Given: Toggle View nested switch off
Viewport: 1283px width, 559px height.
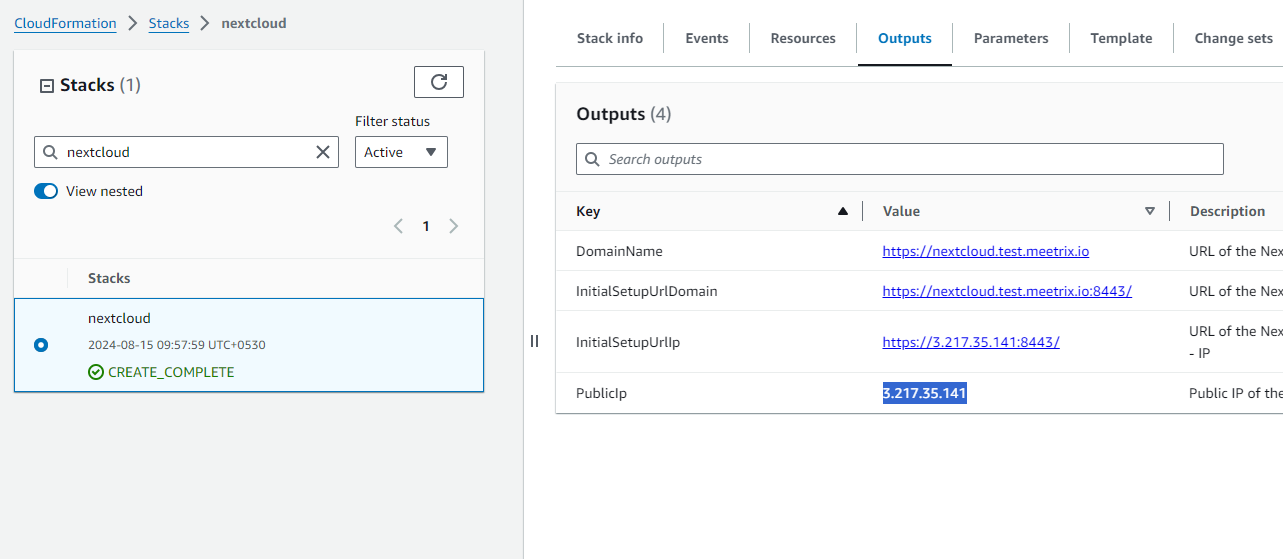Looking at the screenshot, I should coord(46,191).
